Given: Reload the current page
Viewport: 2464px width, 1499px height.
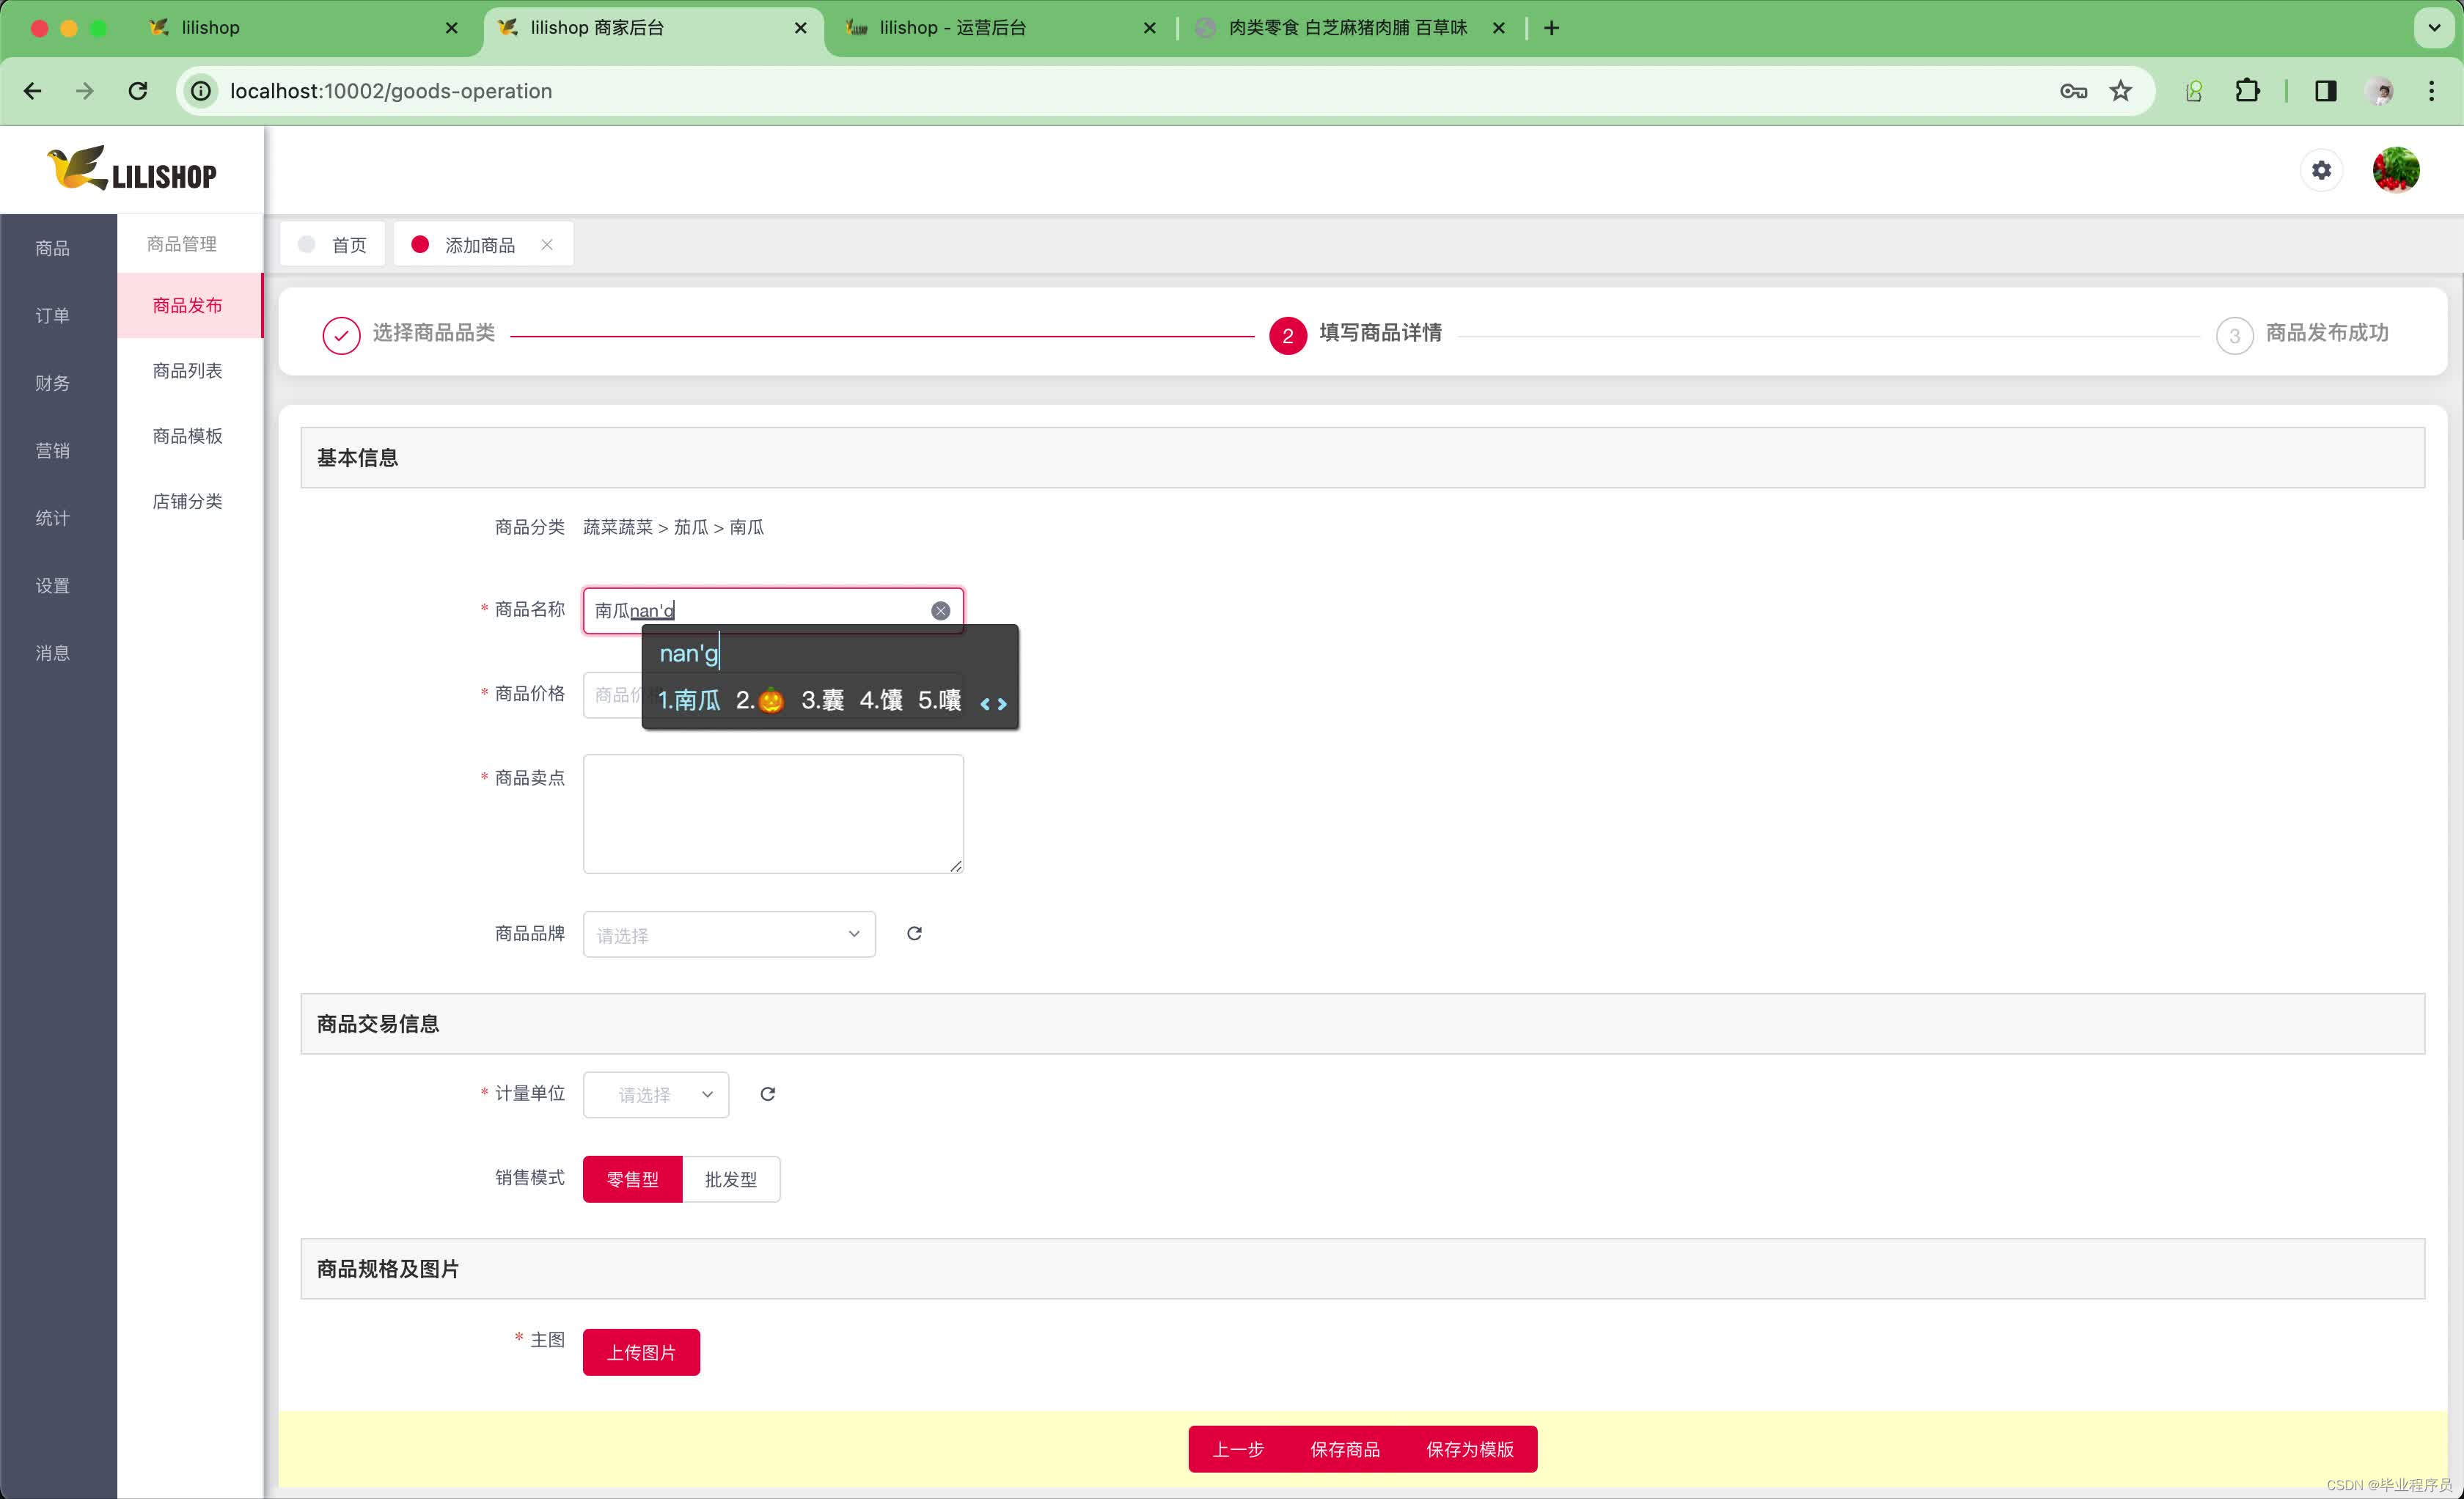Looking at the screenshot, I should click(138, 91).
